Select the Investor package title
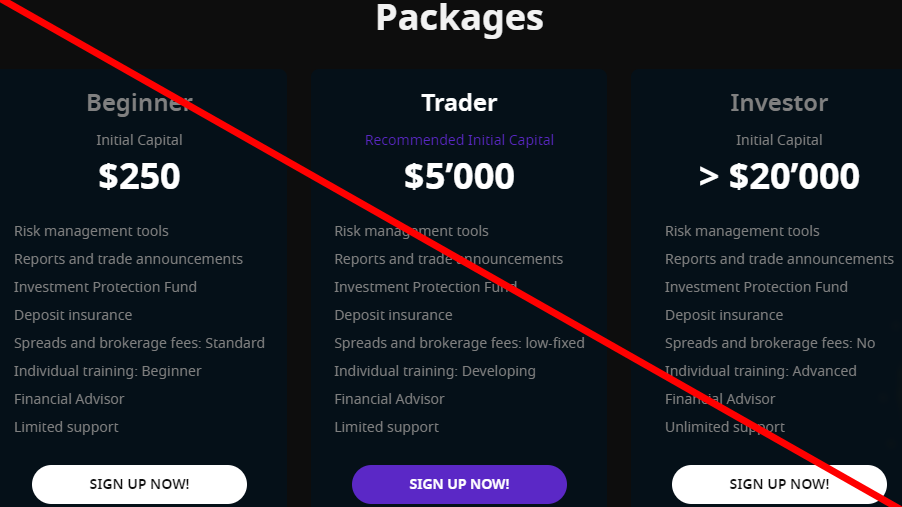The width and height of the screenshot is (902, 507). tap(779, 102)
